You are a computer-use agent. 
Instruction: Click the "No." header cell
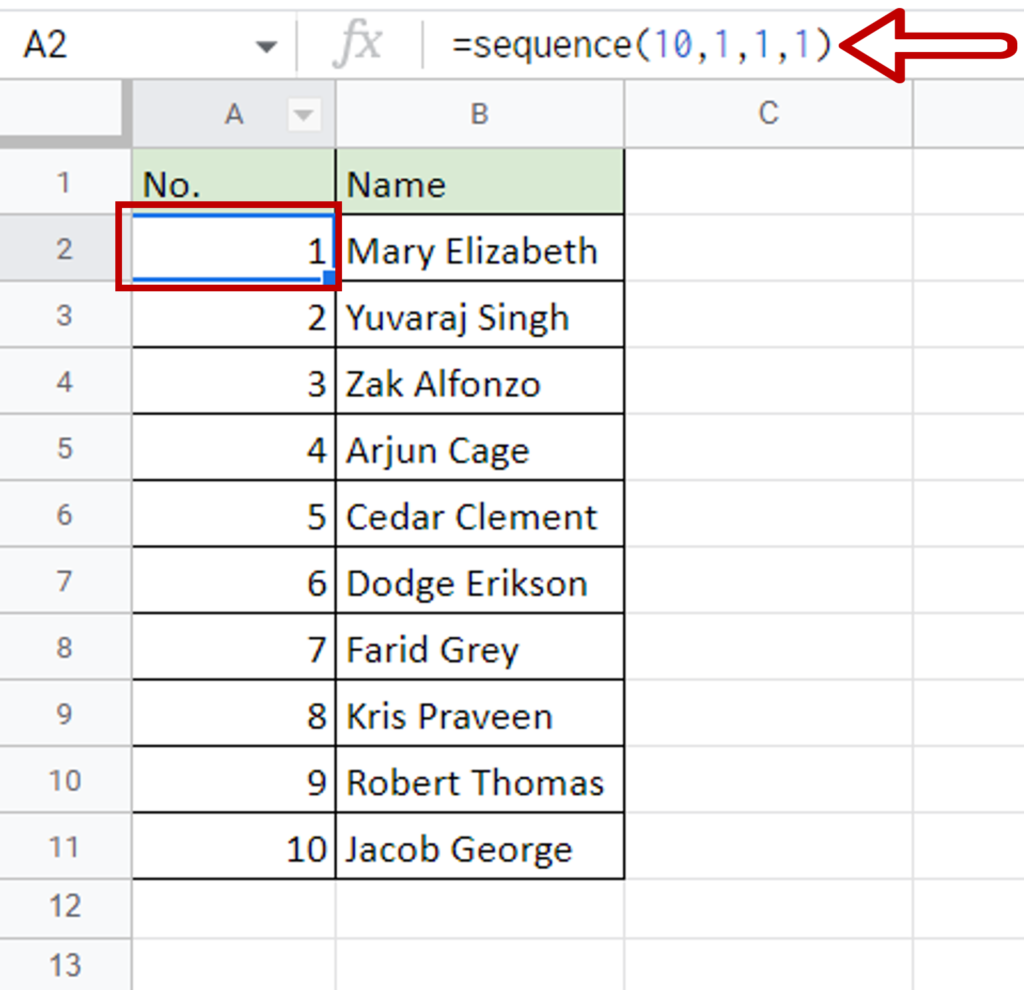[234, 182]
